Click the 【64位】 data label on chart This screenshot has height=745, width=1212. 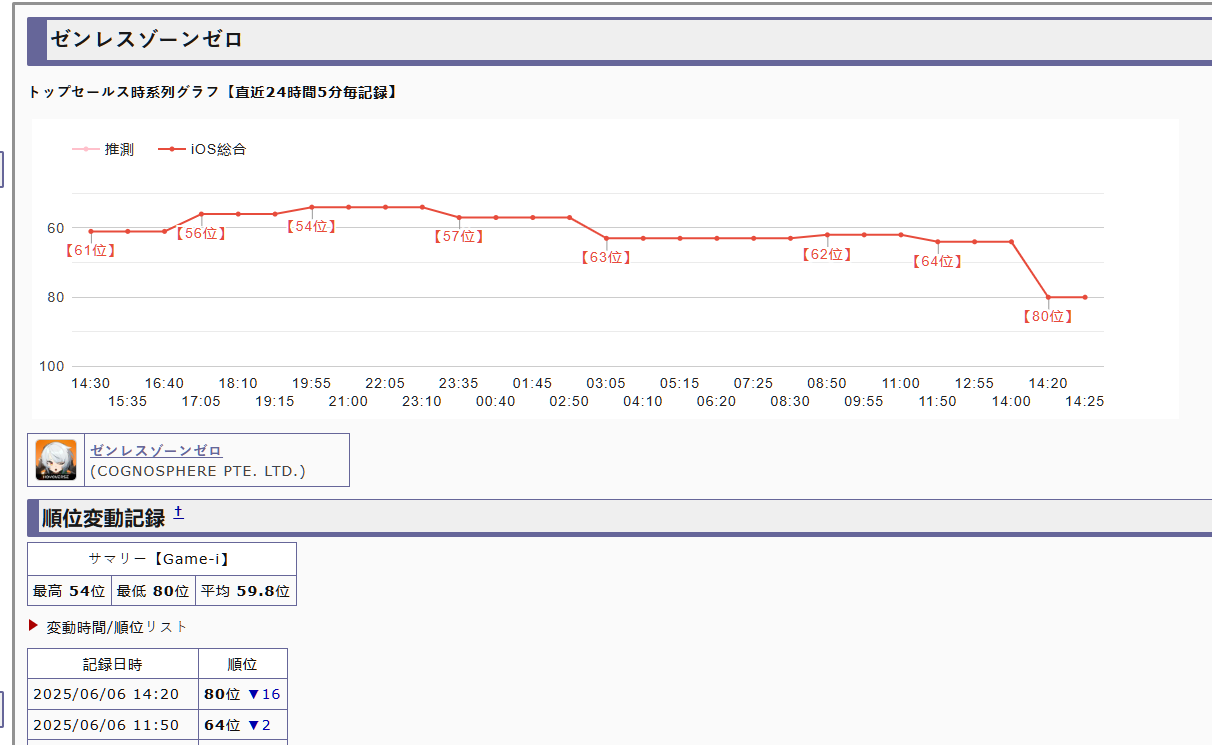click(937, 261)
